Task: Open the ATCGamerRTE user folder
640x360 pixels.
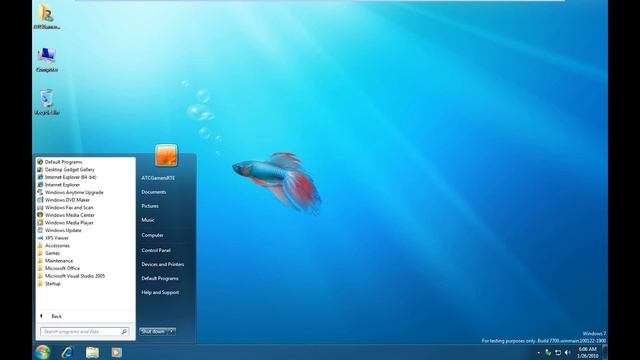Action: coord(158,178)
